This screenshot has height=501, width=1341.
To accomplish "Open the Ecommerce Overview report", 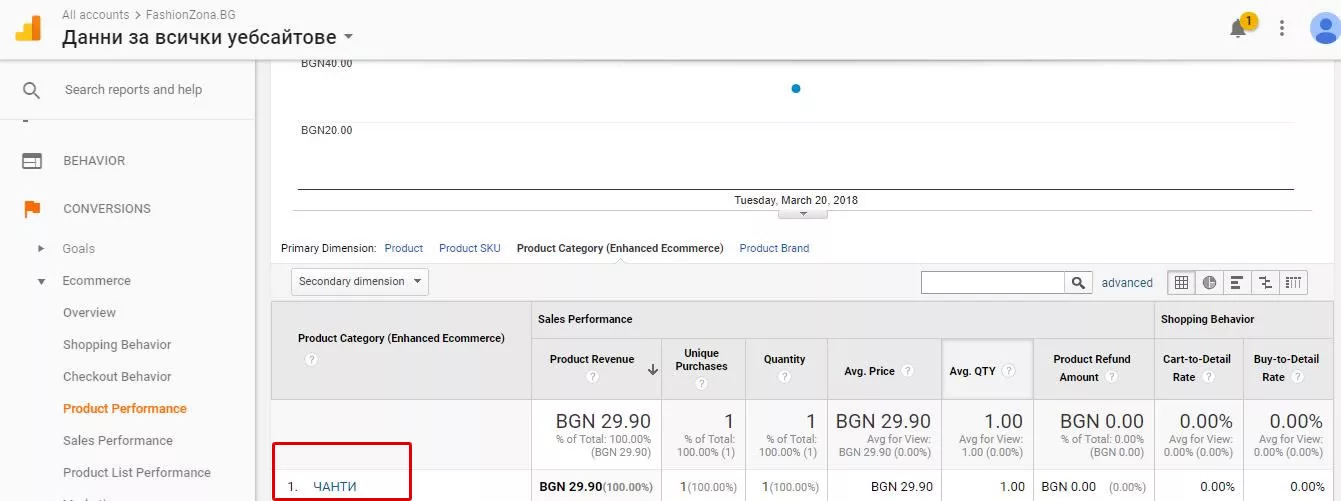I will [89, 313].
